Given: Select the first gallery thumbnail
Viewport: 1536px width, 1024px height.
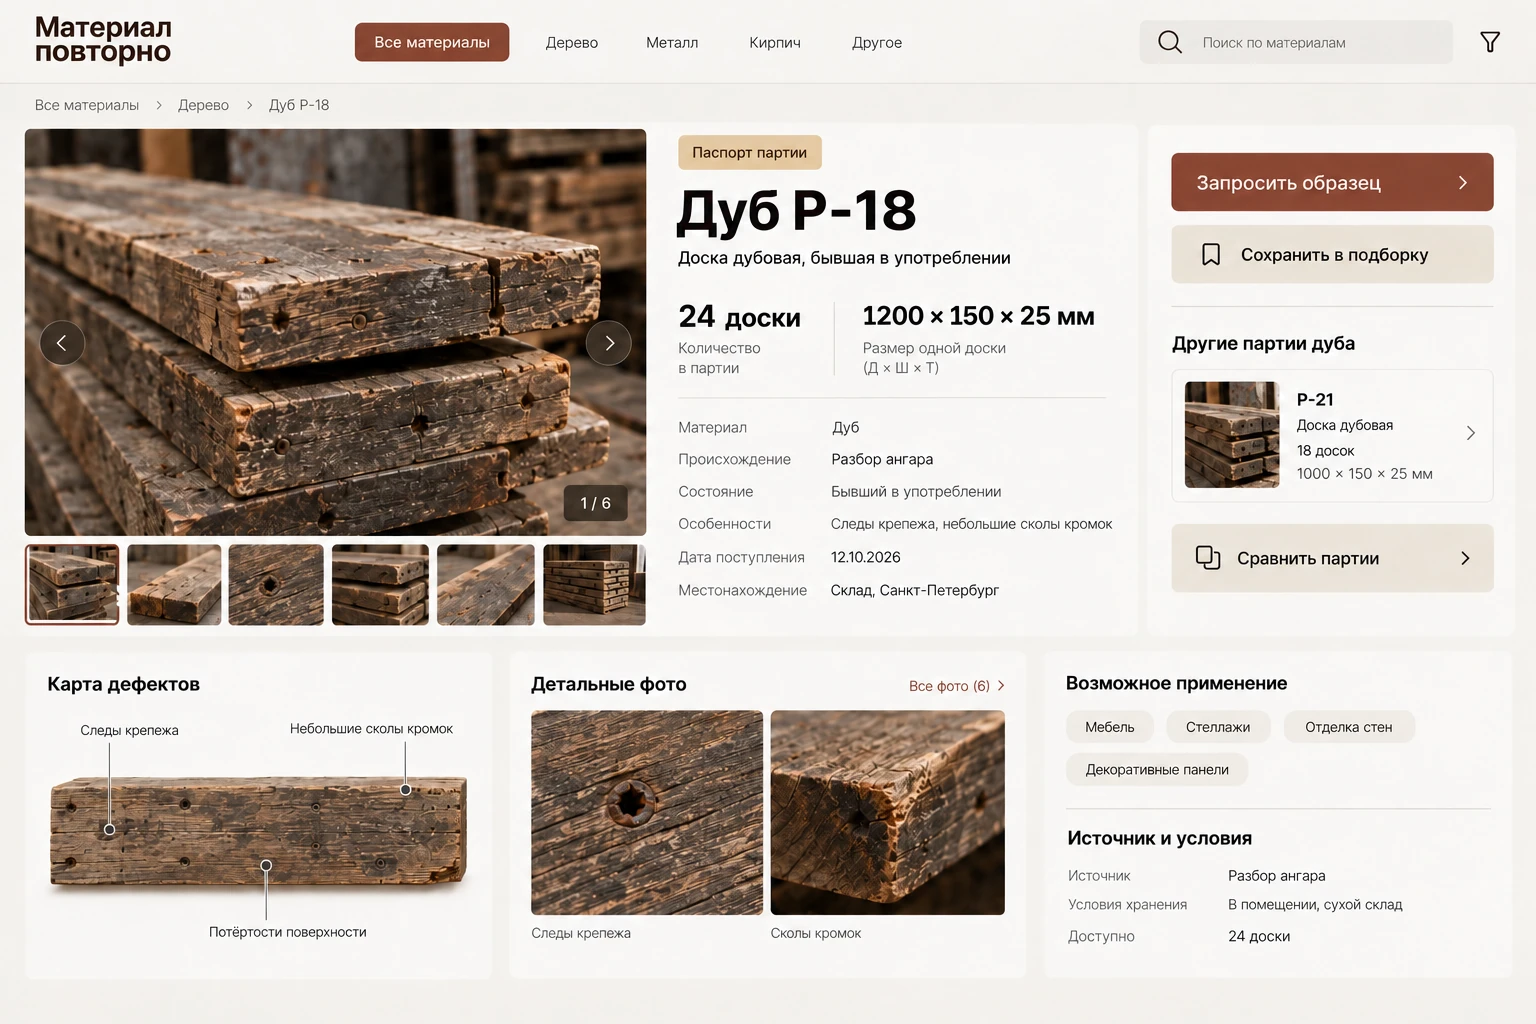Looking at the screenshot, I should [x=72, y=585].
